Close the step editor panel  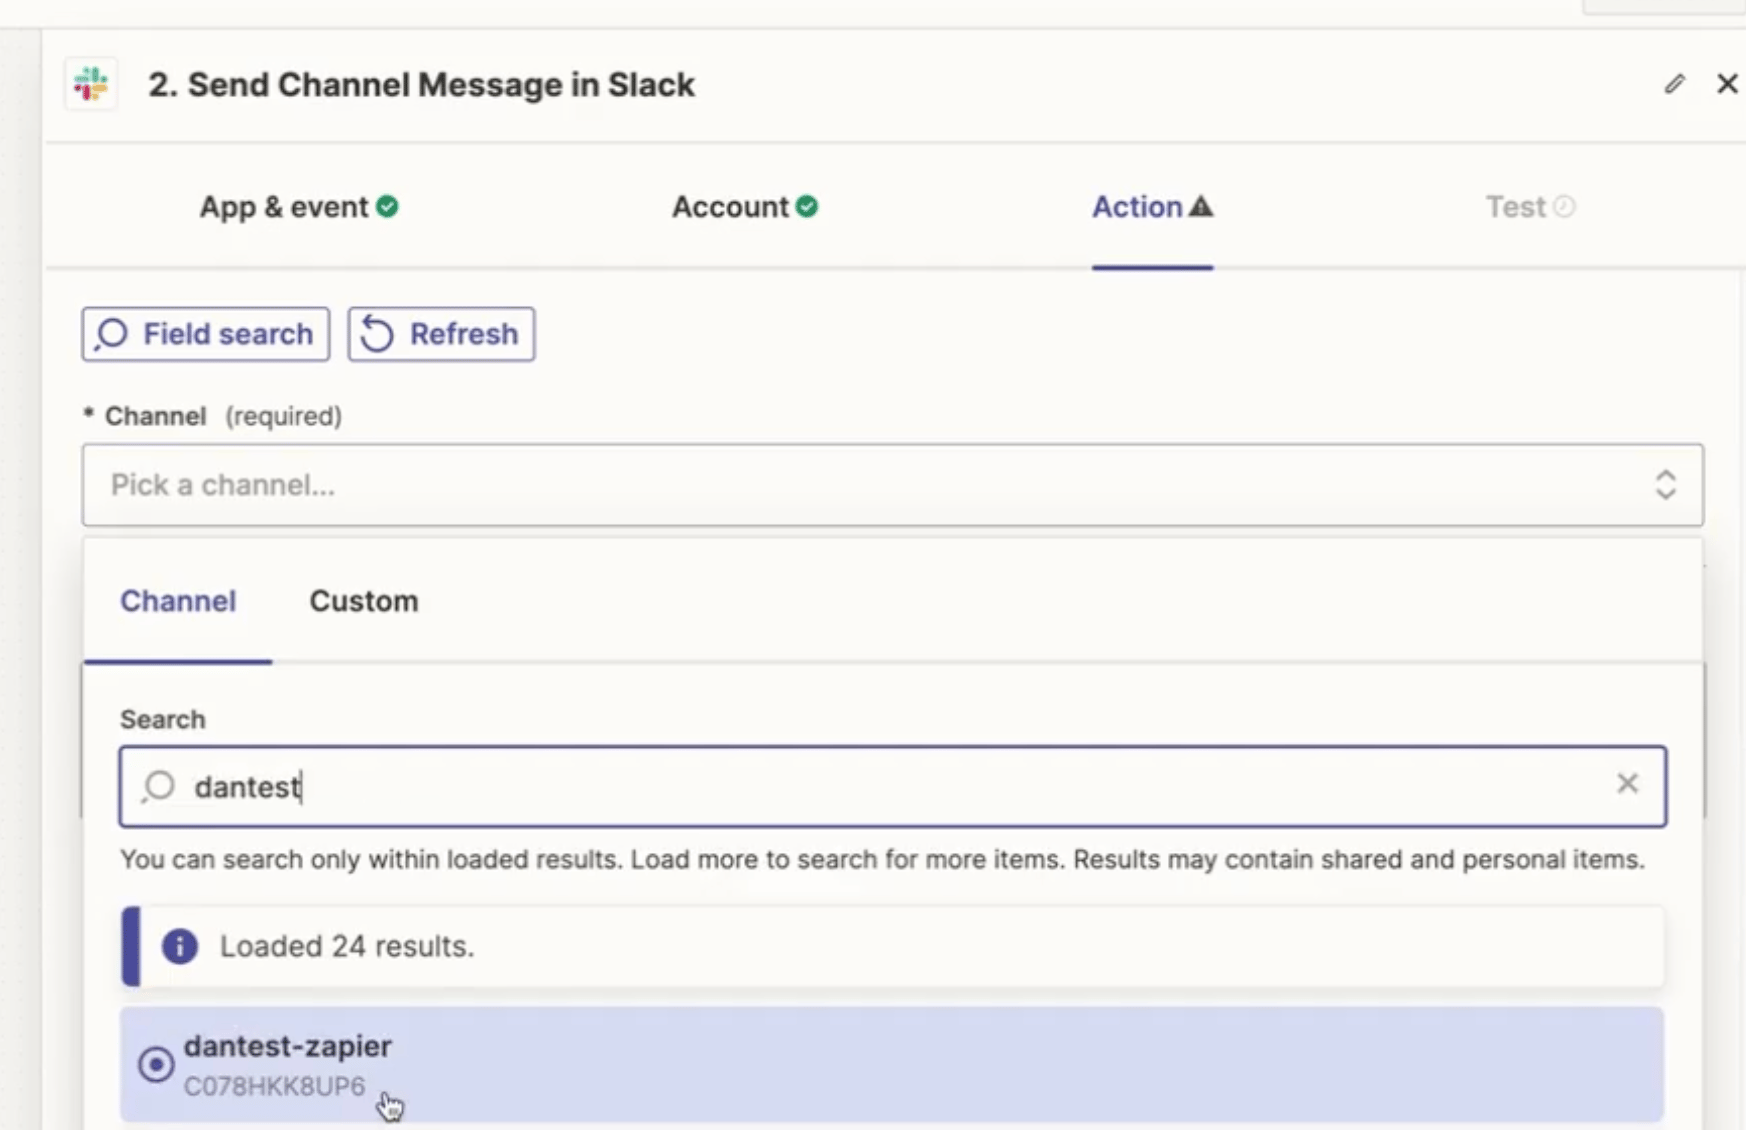[1727, 84]
